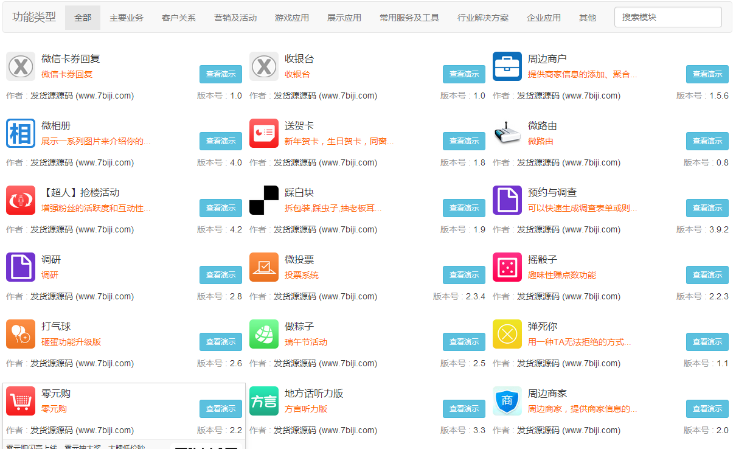Click description 端午节活动 under 做粽子
750x449 pixels.
[306, 342]
